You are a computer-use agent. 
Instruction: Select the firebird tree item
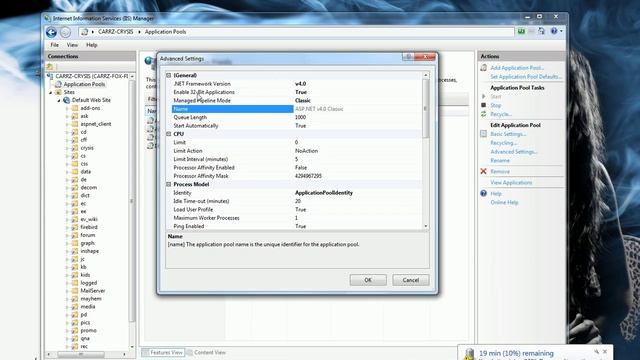click(x=89, y=227)
